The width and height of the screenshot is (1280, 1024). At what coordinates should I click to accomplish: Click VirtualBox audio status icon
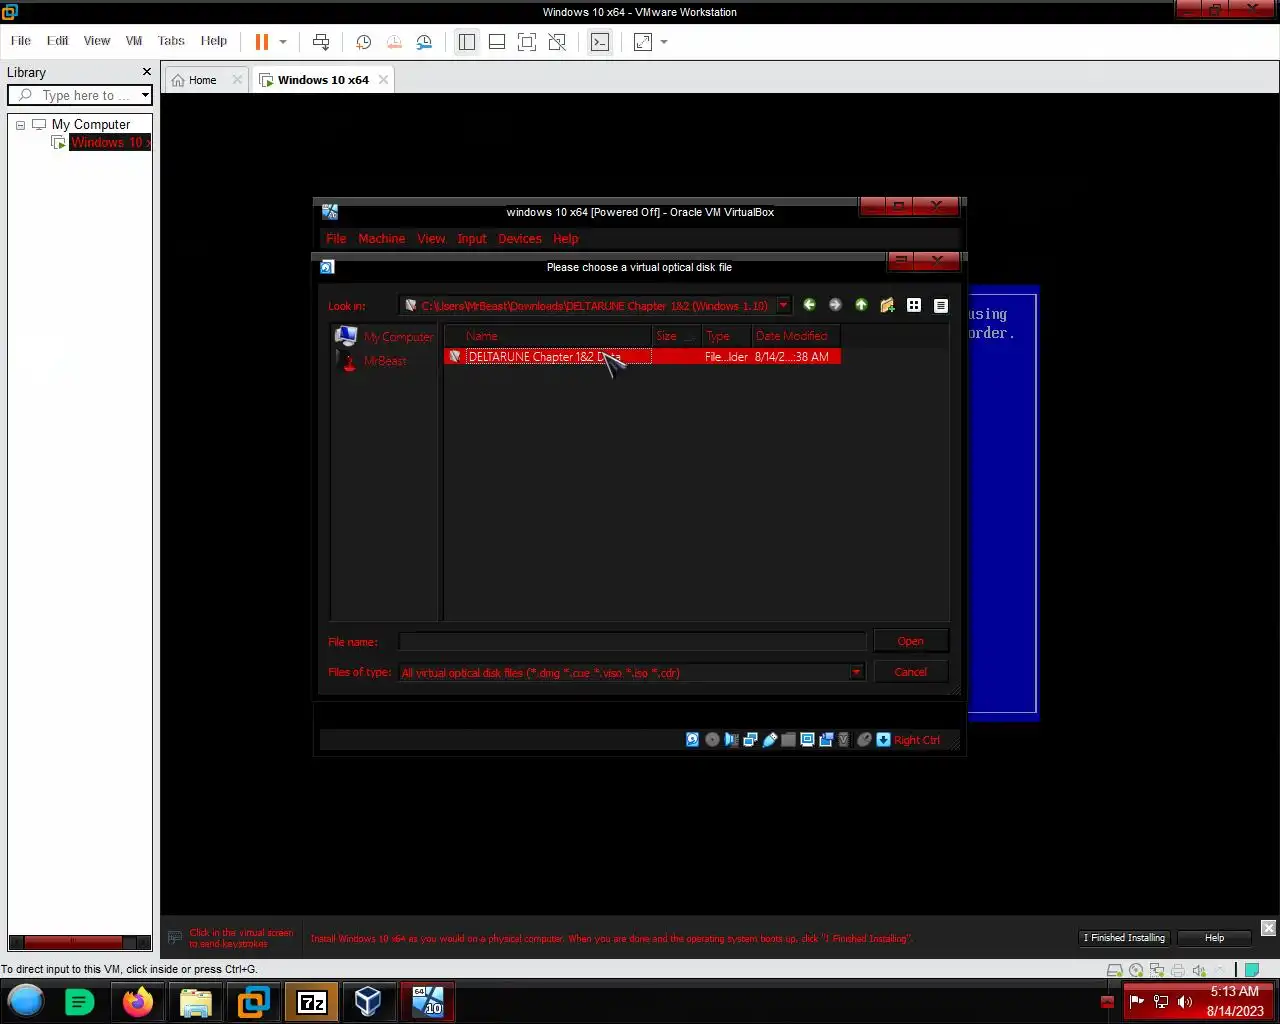coord(731,740)
